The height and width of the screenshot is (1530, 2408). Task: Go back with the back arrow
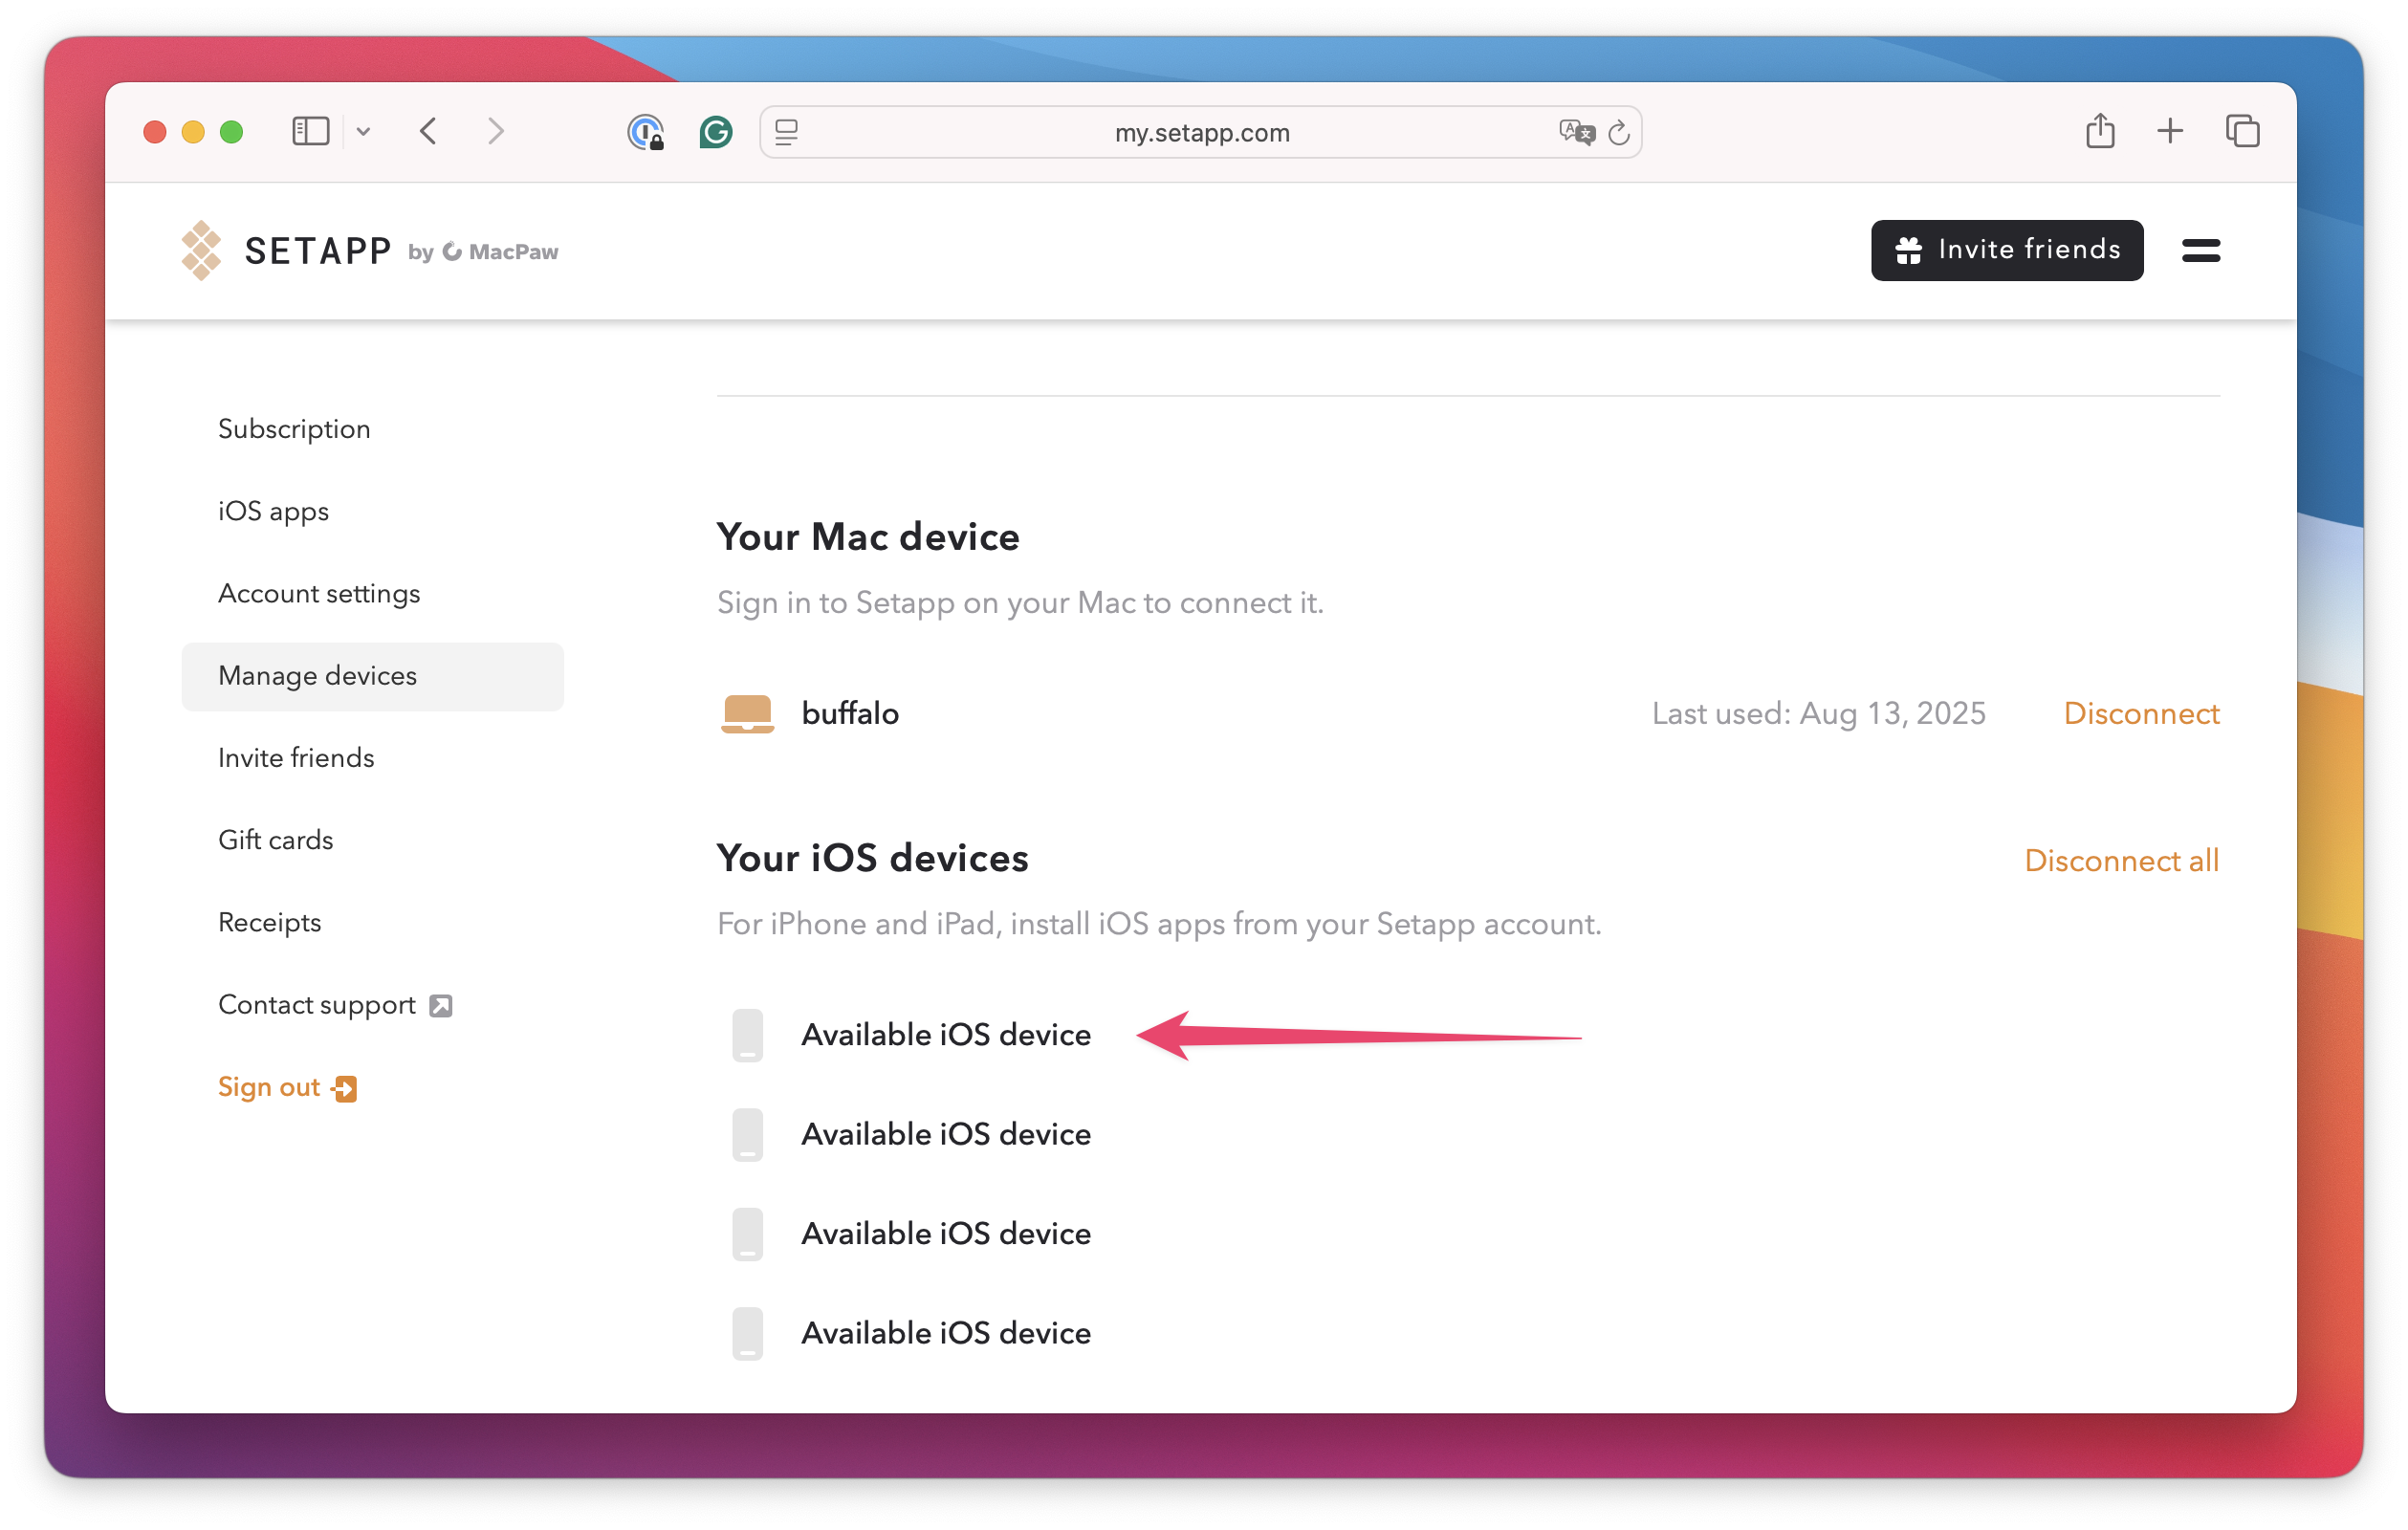[x=429, y=131]
